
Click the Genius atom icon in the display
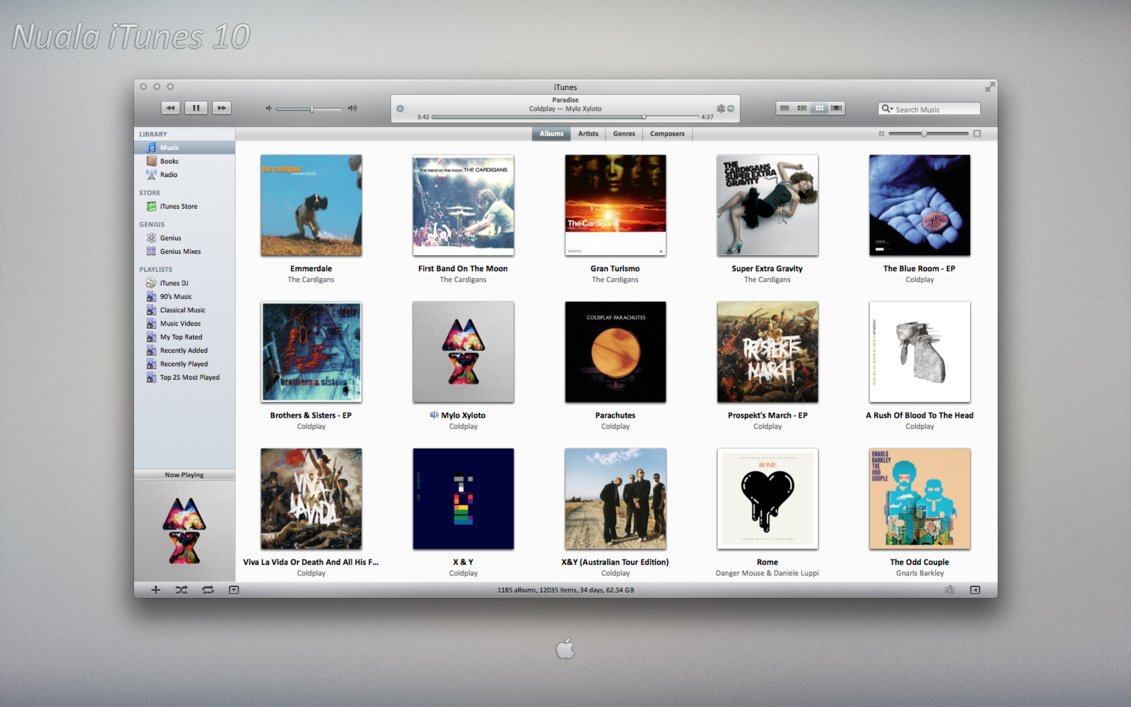pyautogui.click(x=721, y=108)
